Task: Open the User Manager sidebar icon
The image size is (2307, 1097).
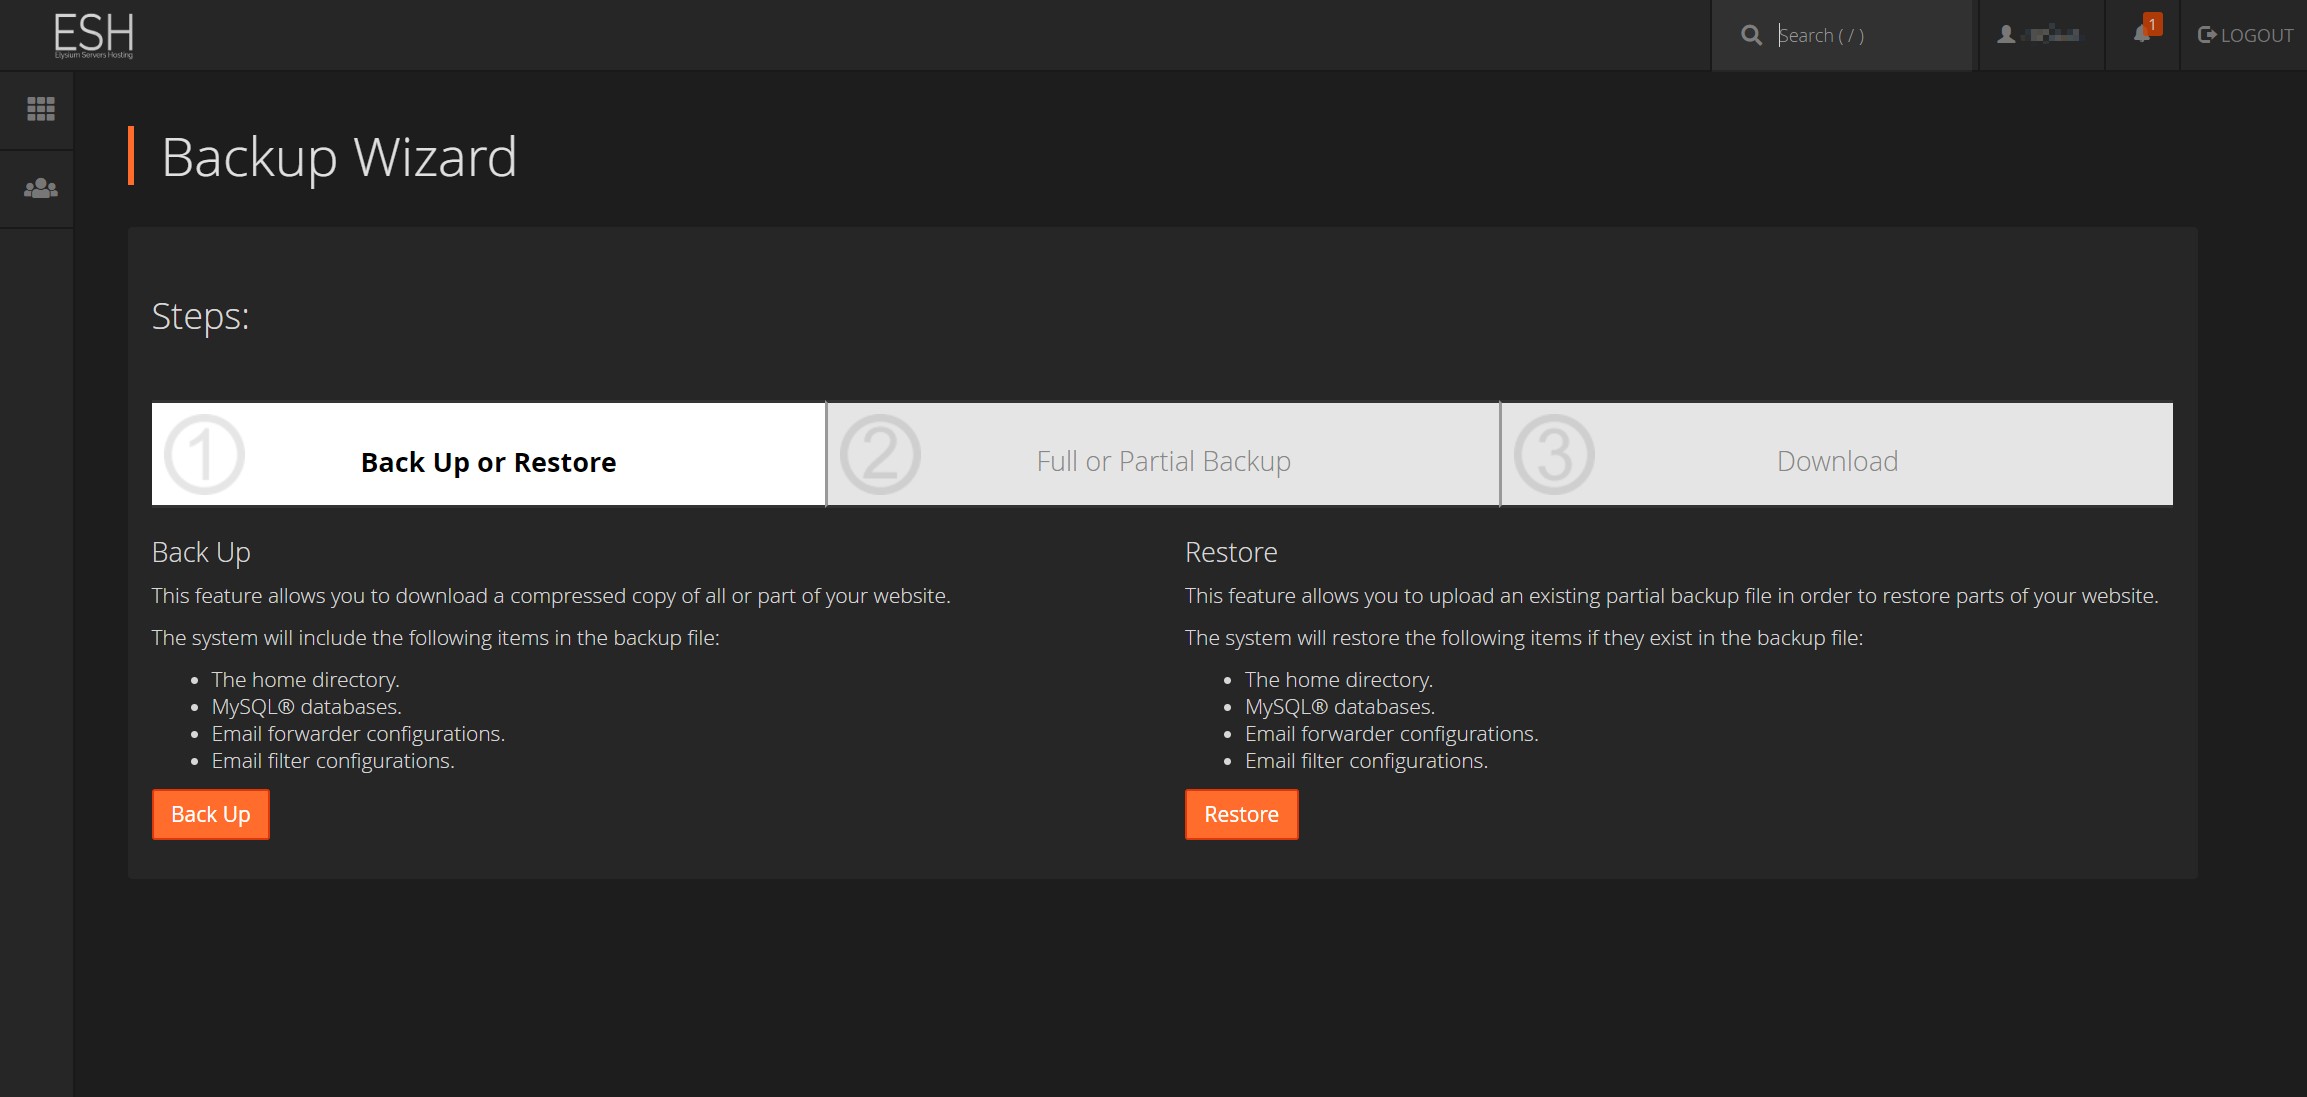Action: (40, 188)
